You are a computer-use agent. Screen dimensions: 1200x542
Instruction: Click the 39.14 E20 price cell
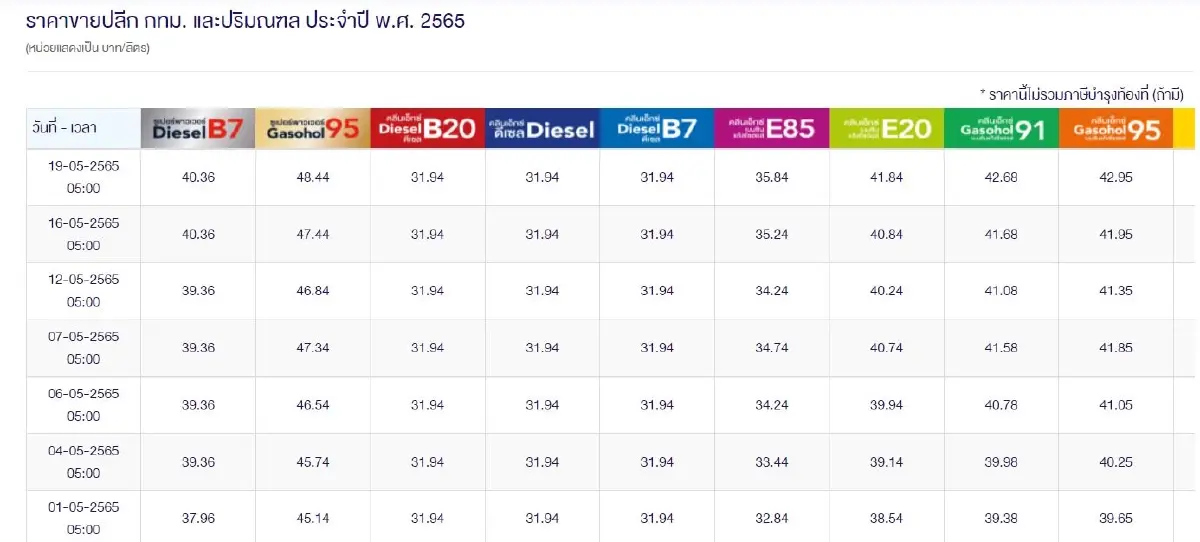click(887, 462)
